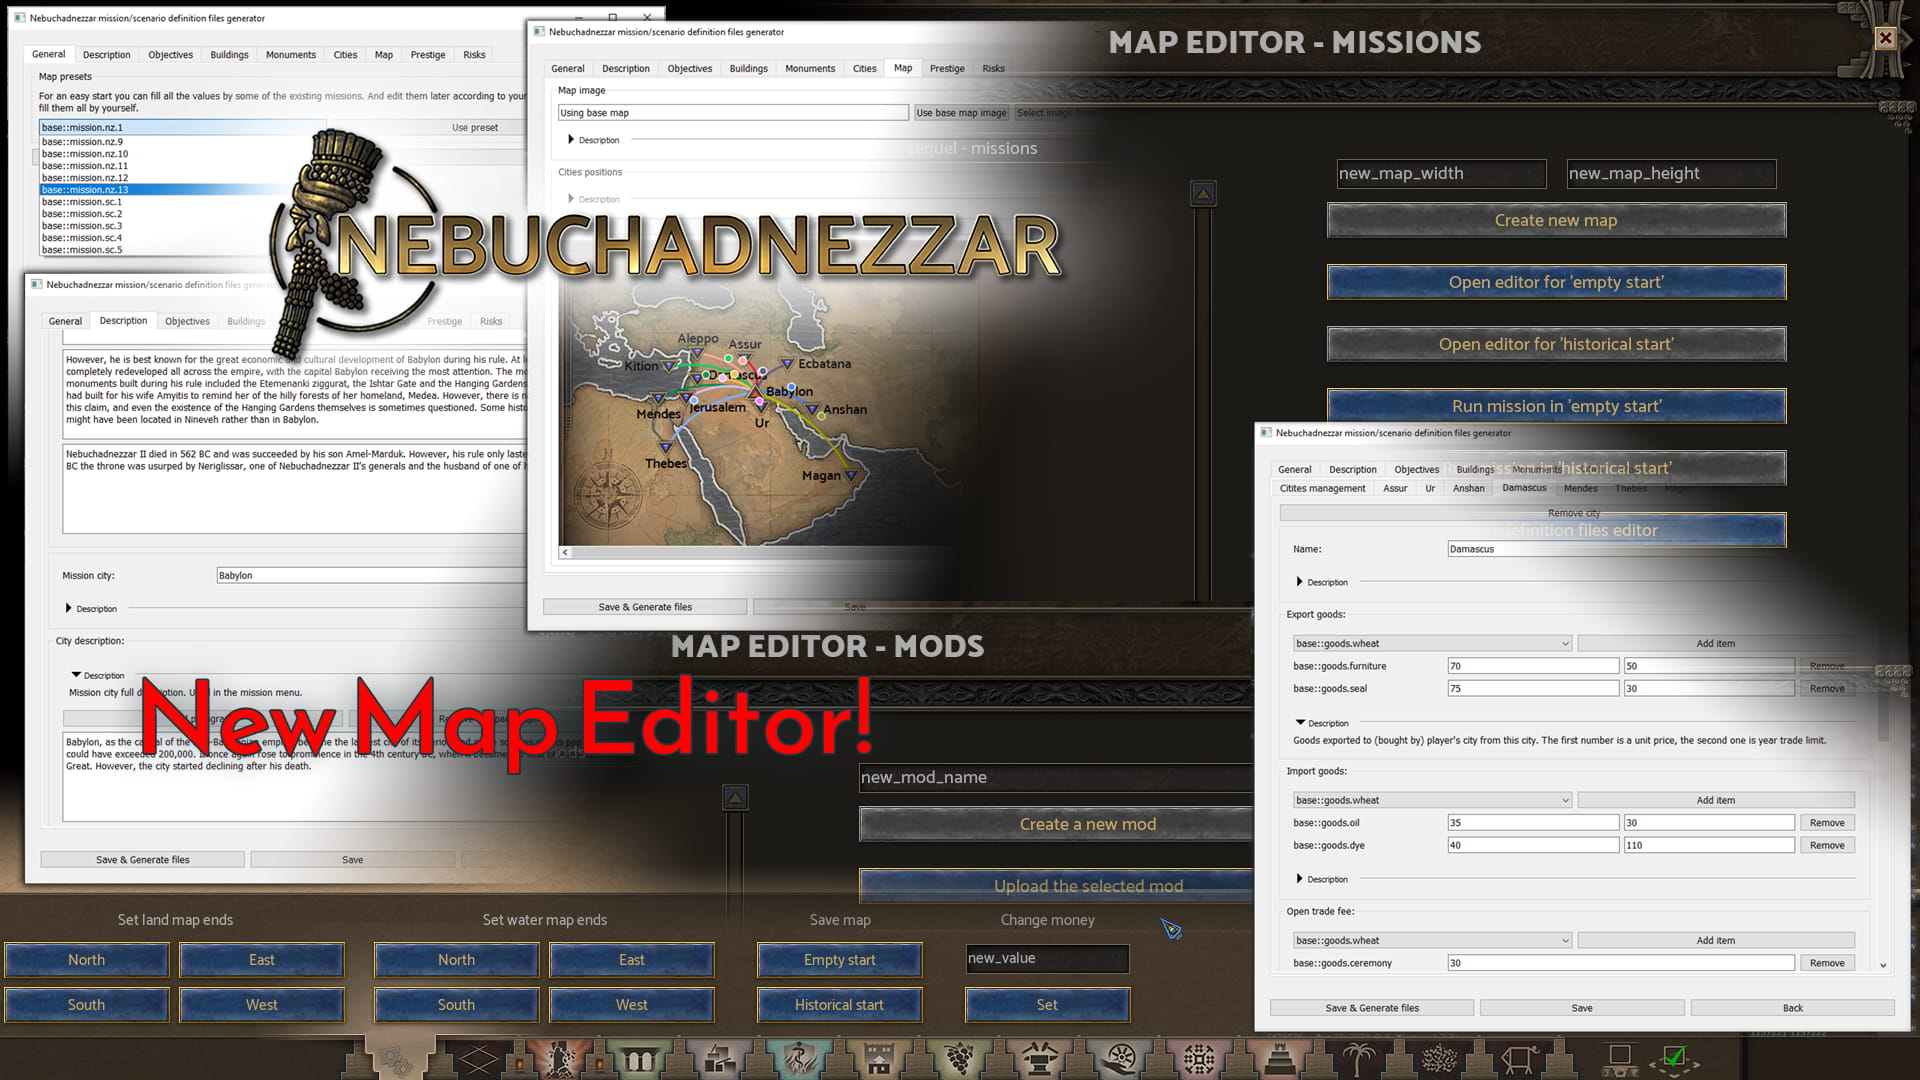
Task: Open base::goods.wheat dropdown under Open trade fee
Action: coord(1433,940)
